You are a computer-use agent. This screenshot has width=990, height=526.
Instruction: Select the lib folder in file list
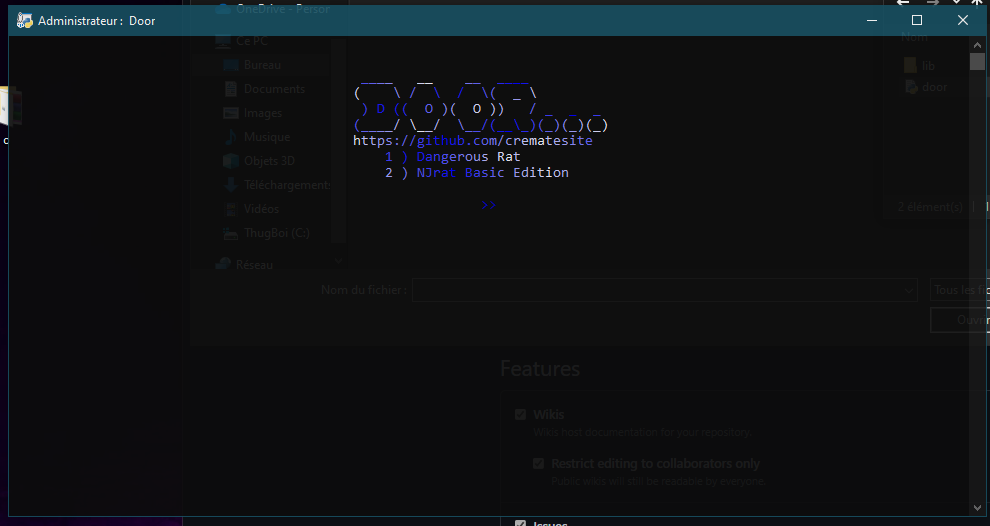[x=919, y=66]
